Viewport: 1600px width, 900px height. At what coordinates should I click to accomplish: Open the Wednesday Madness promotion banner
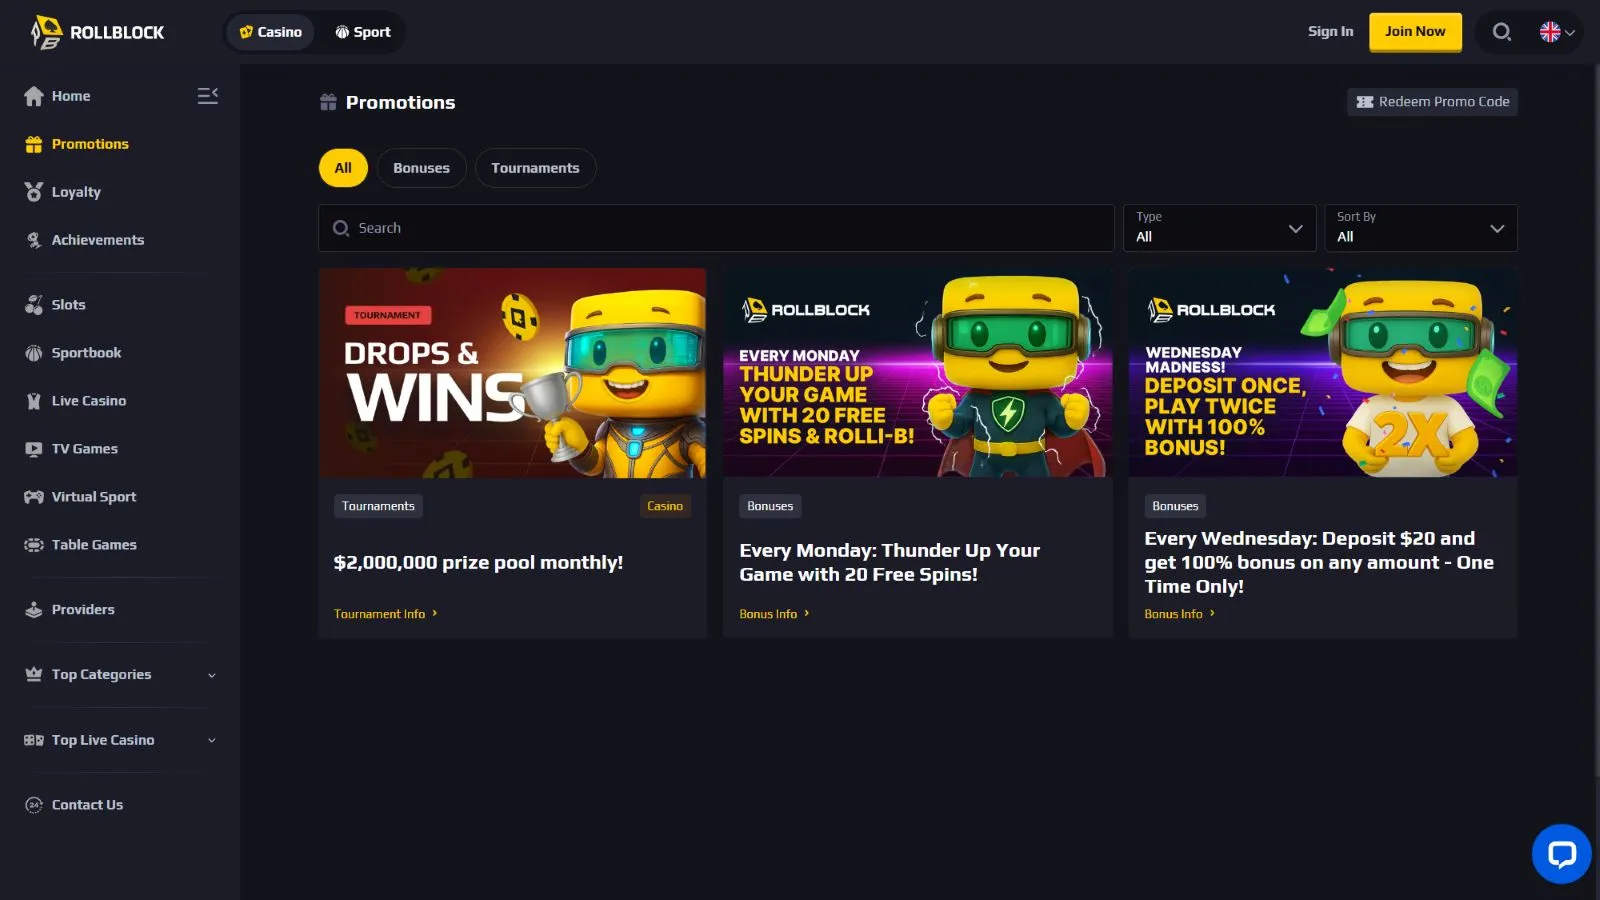(x=1322, y=373)
